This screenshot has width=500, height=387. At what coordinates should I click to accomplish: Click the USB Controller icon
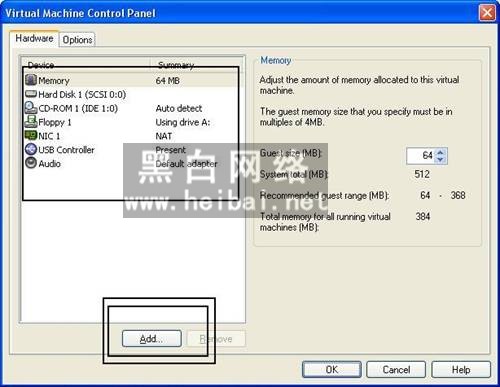tap(31, 149)
